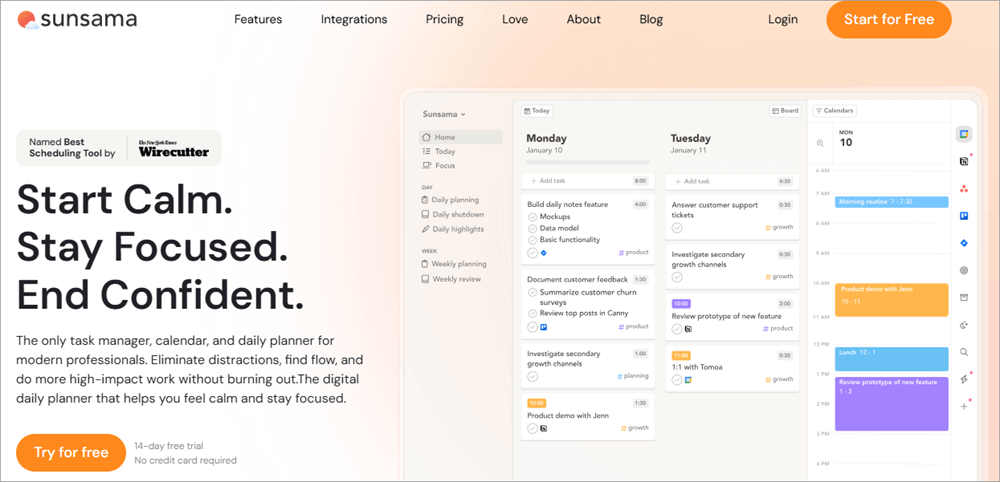
Task: Click the plus icon to add integration
Action: (x=964, y=406)
